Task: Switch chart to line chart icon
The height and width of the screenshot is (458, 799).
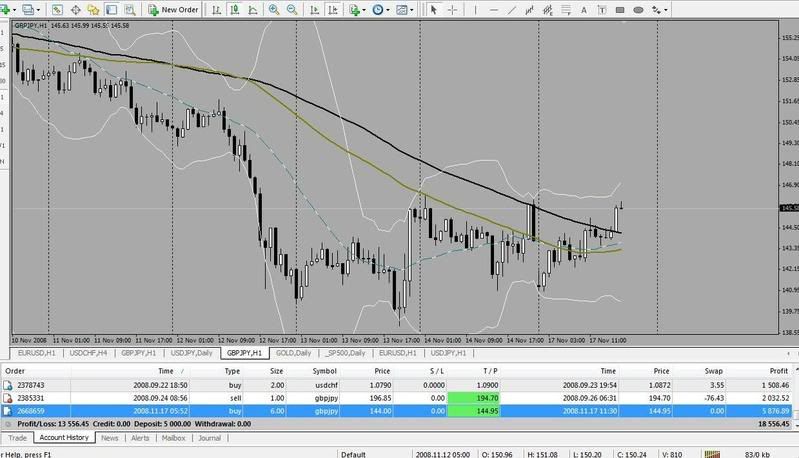Action: coord(250,9)
